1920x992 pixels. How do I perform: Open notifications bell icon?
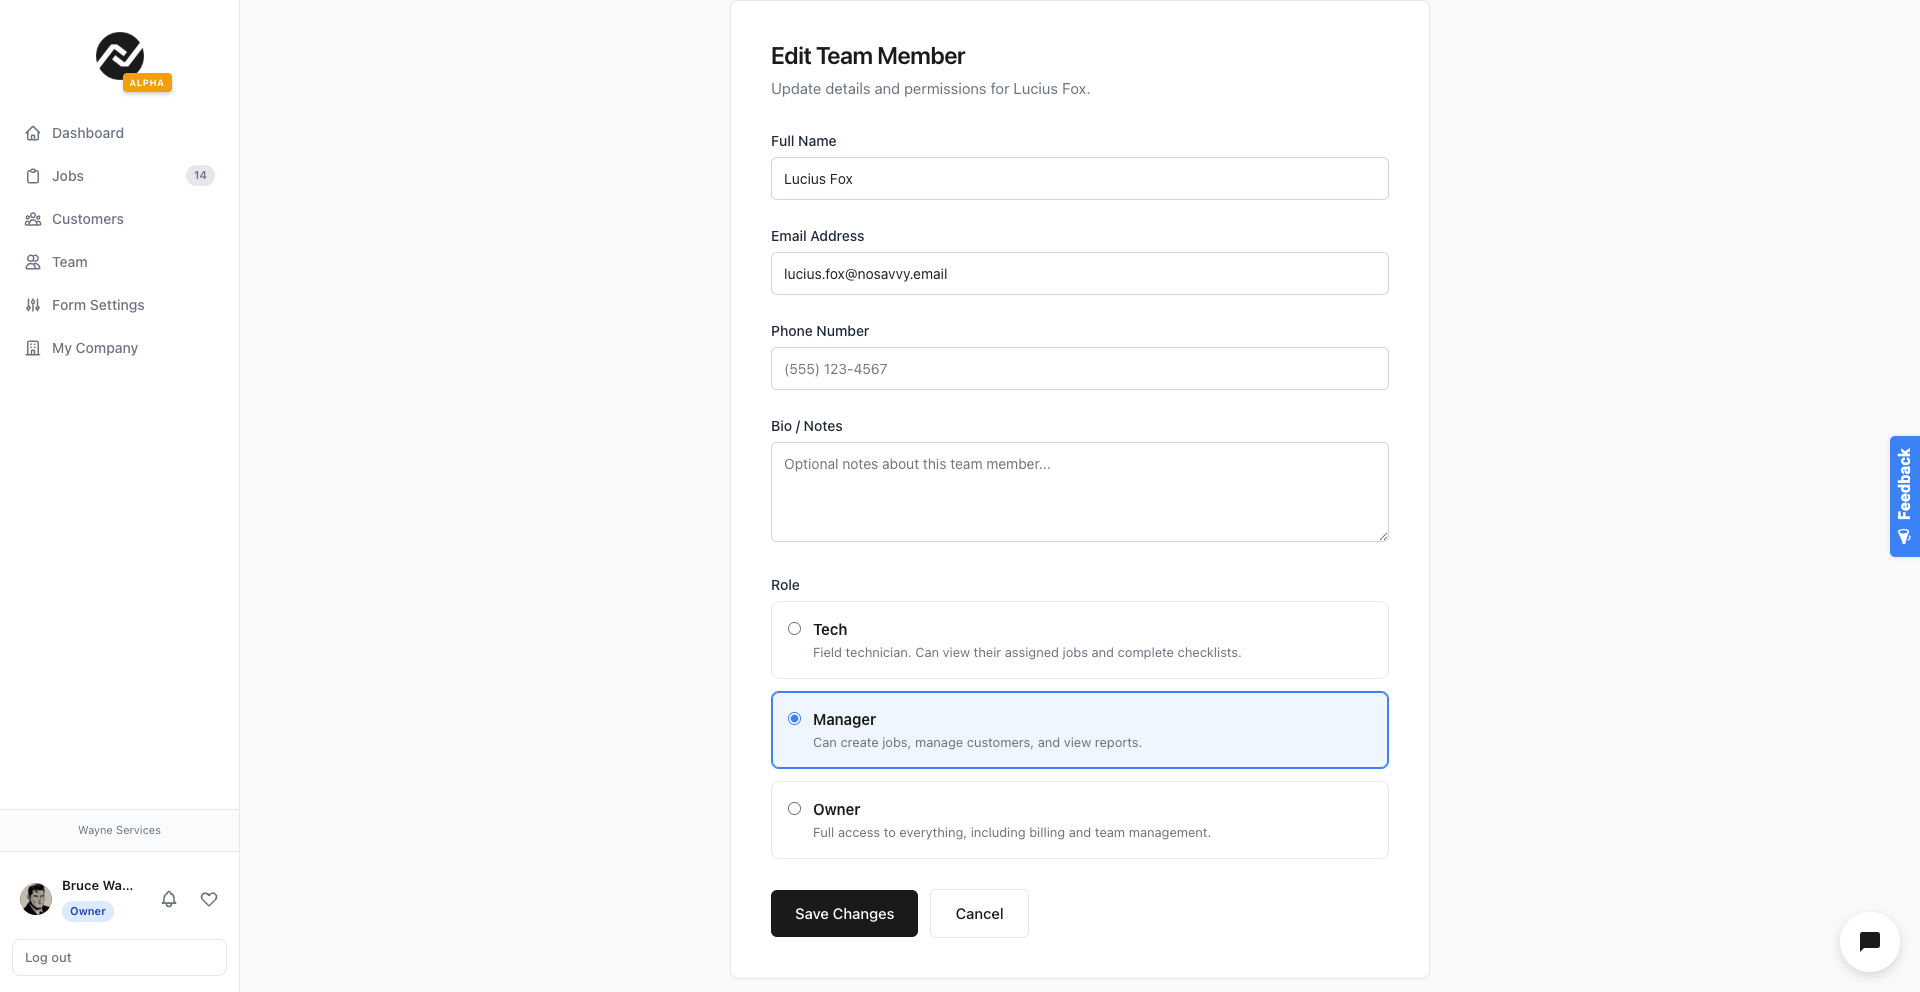(x=169, y=899)
